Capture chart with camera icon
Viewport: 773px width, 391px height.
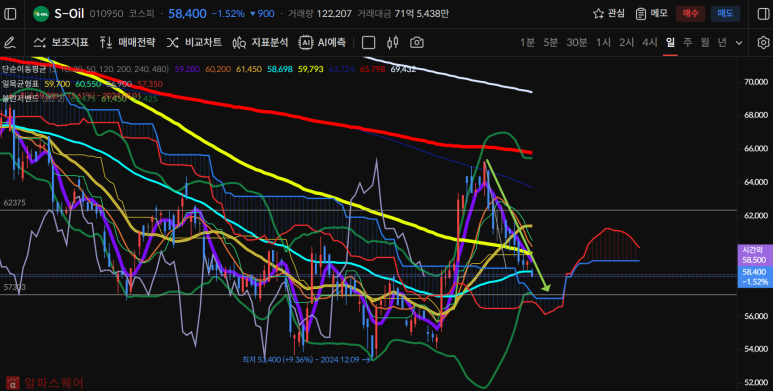click(417, 42)
